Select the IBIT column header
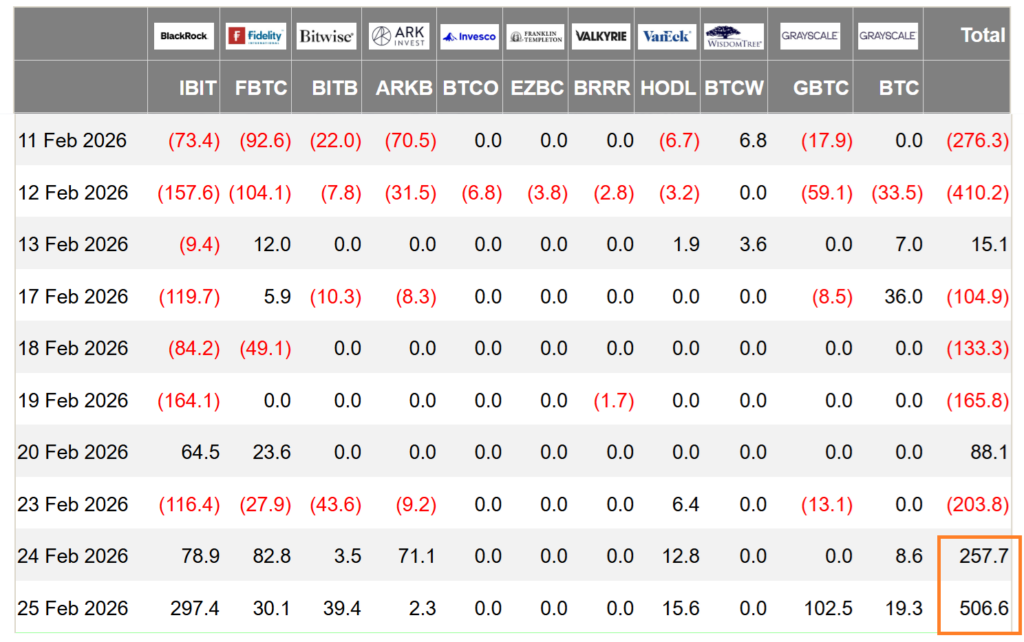 [x=197, y=88]
